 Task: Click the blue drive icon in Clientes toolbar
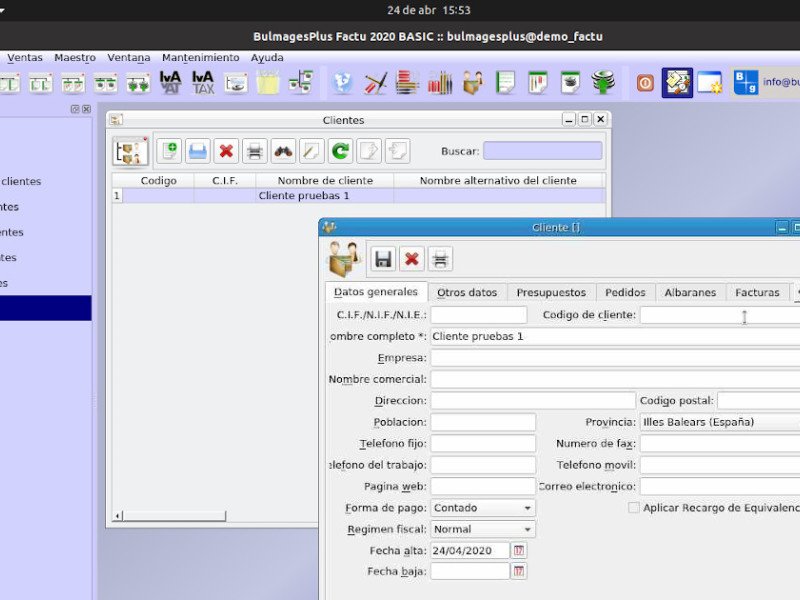pyautogui.click(x=197, y=151)
